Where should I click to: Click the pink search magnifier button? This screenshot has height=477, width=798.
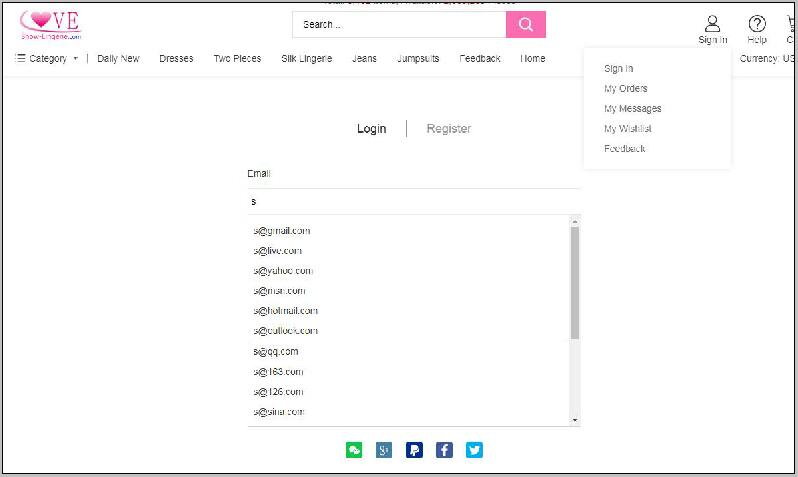click(x=525, y=25)
